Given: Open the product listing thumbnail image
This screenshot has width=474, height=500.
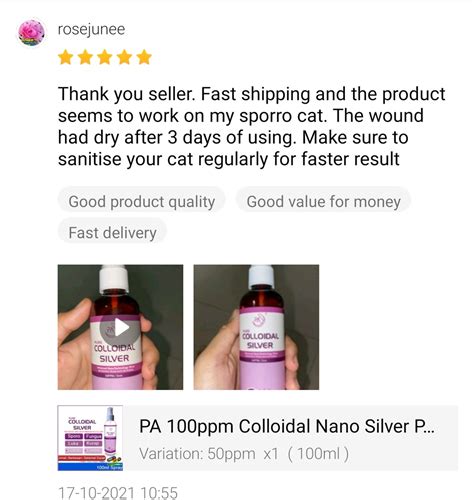Looking at the screenshot, I should [90, 438].
